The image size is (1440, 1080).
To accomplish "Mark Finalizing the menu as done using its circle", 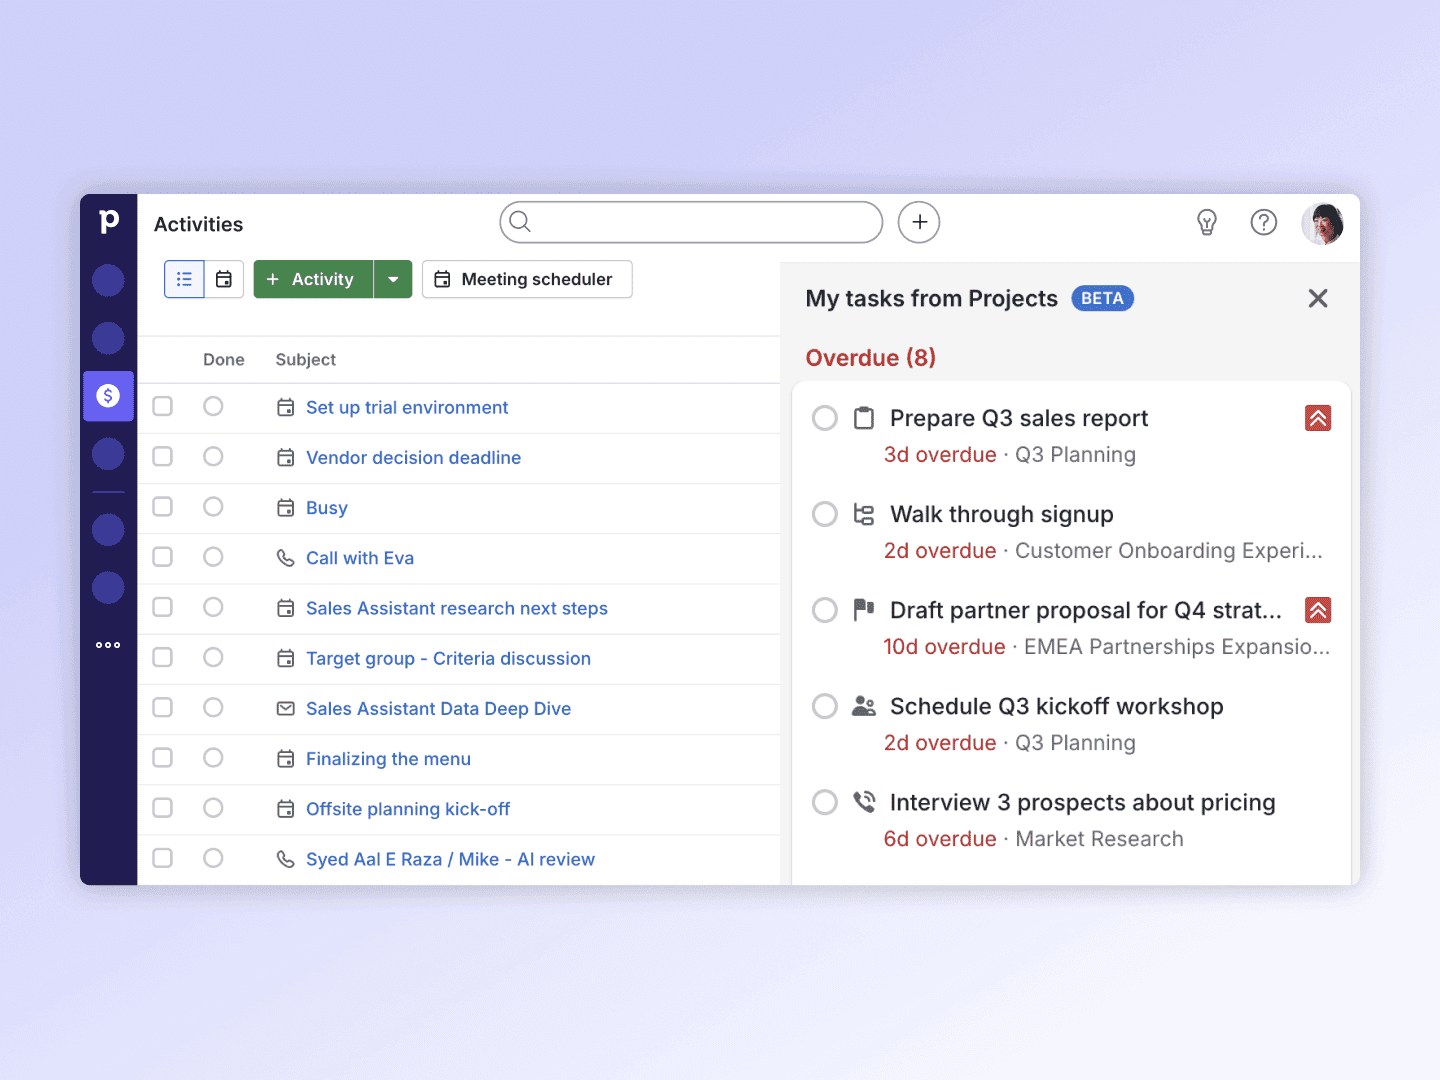I will [x=213, y=758].
